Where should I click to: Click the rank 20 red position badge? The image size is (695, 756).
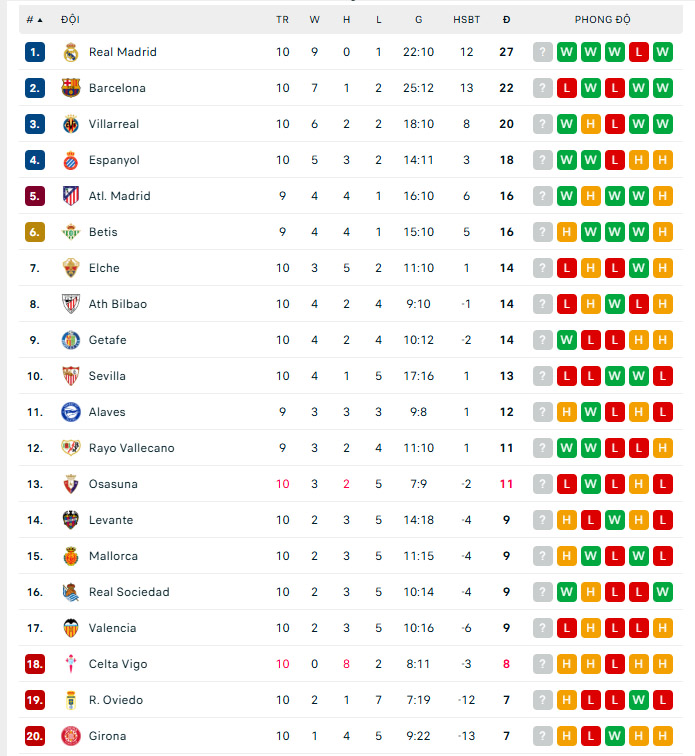35,736
